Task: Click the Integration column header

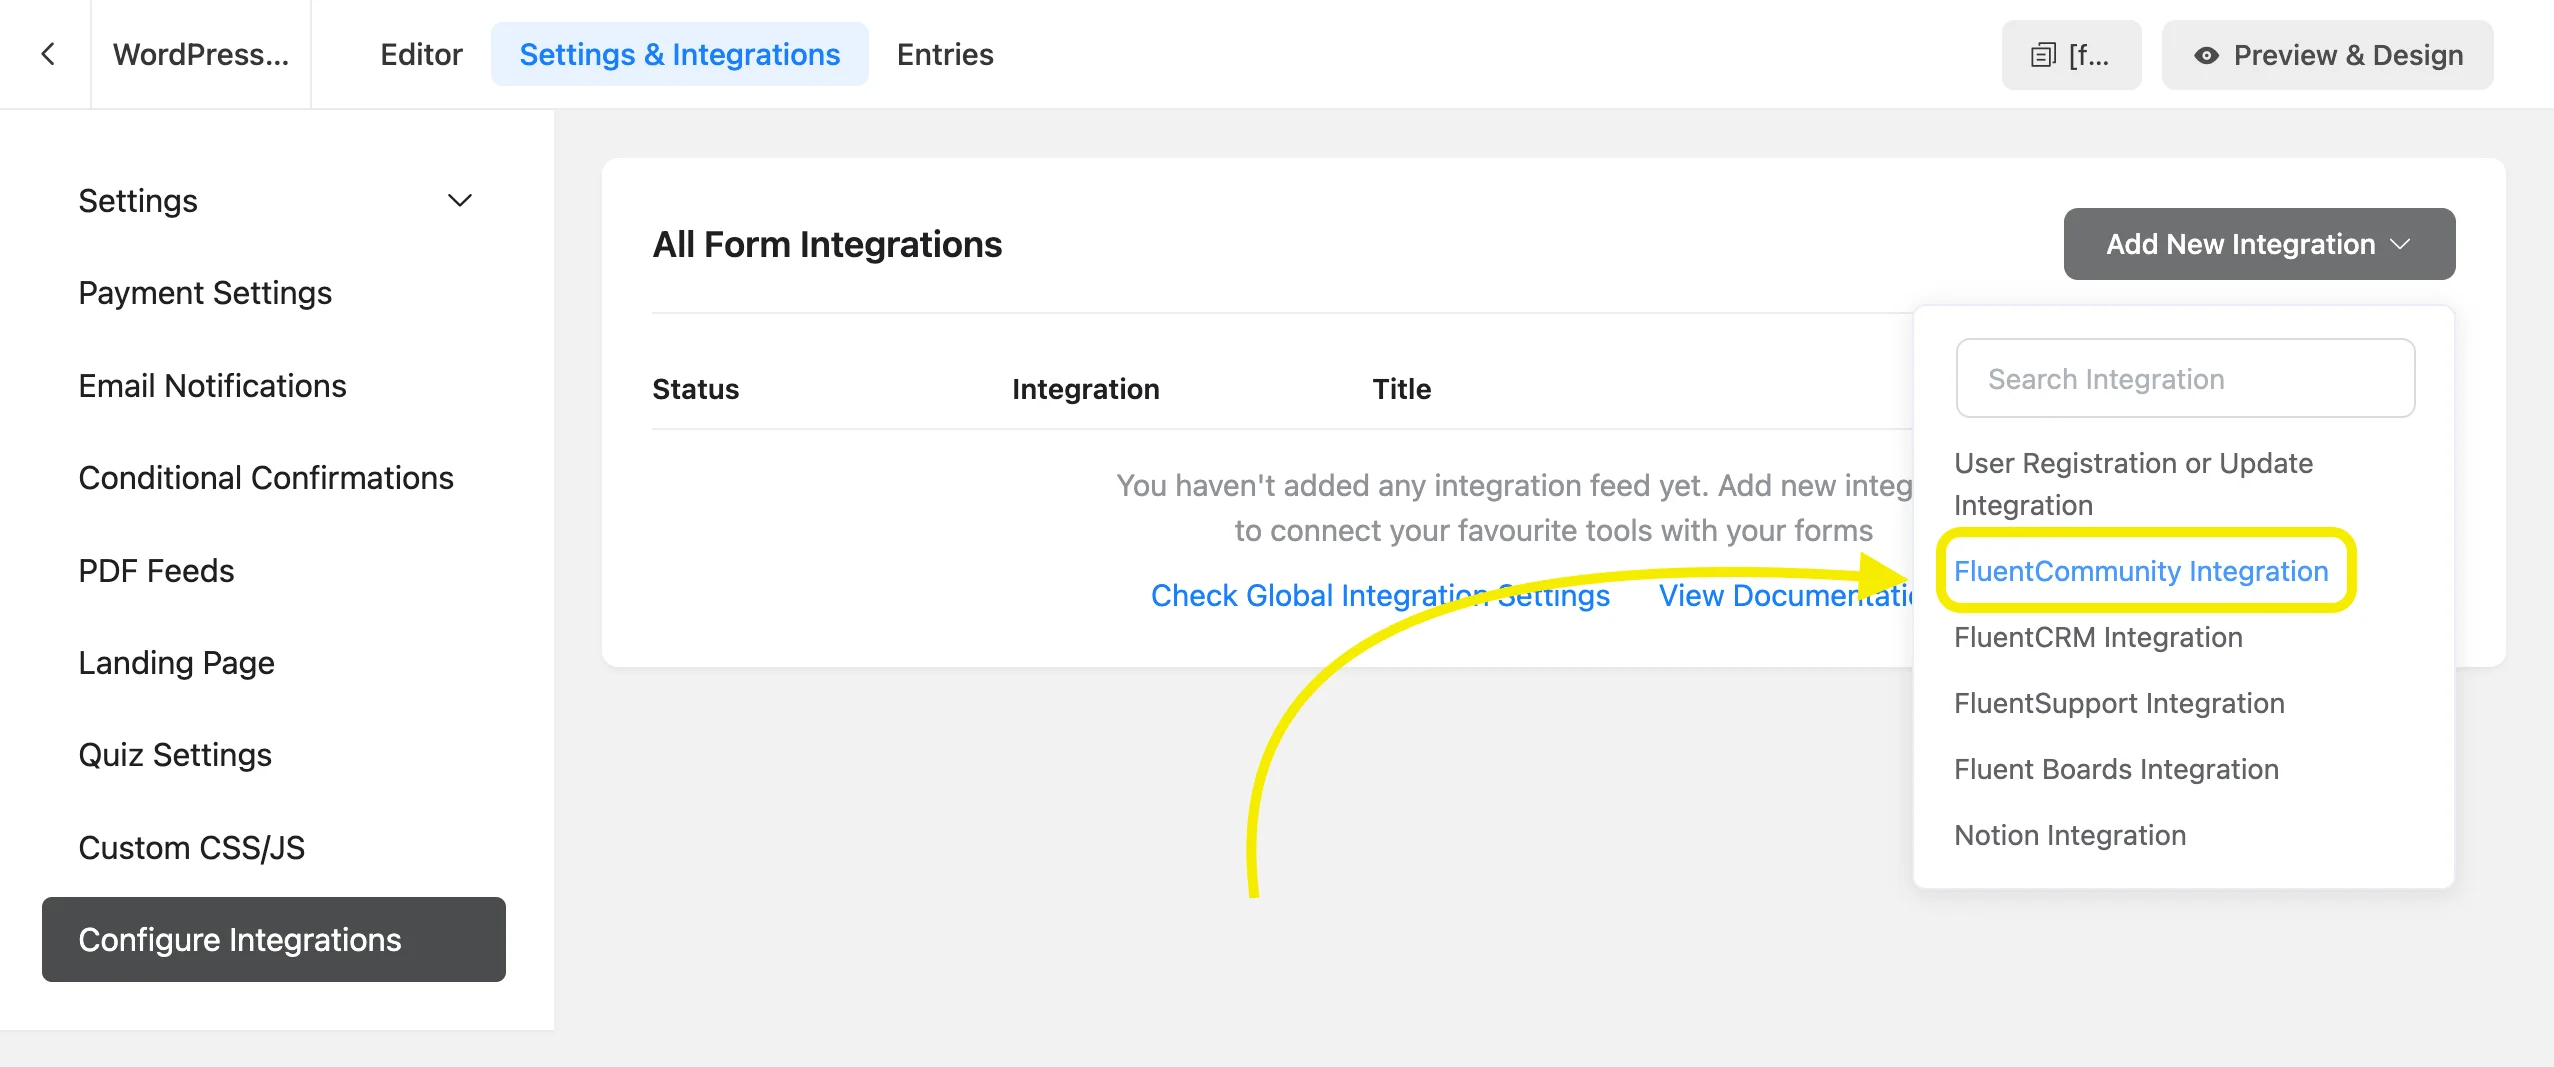Action: click(x=1085, y=389)
